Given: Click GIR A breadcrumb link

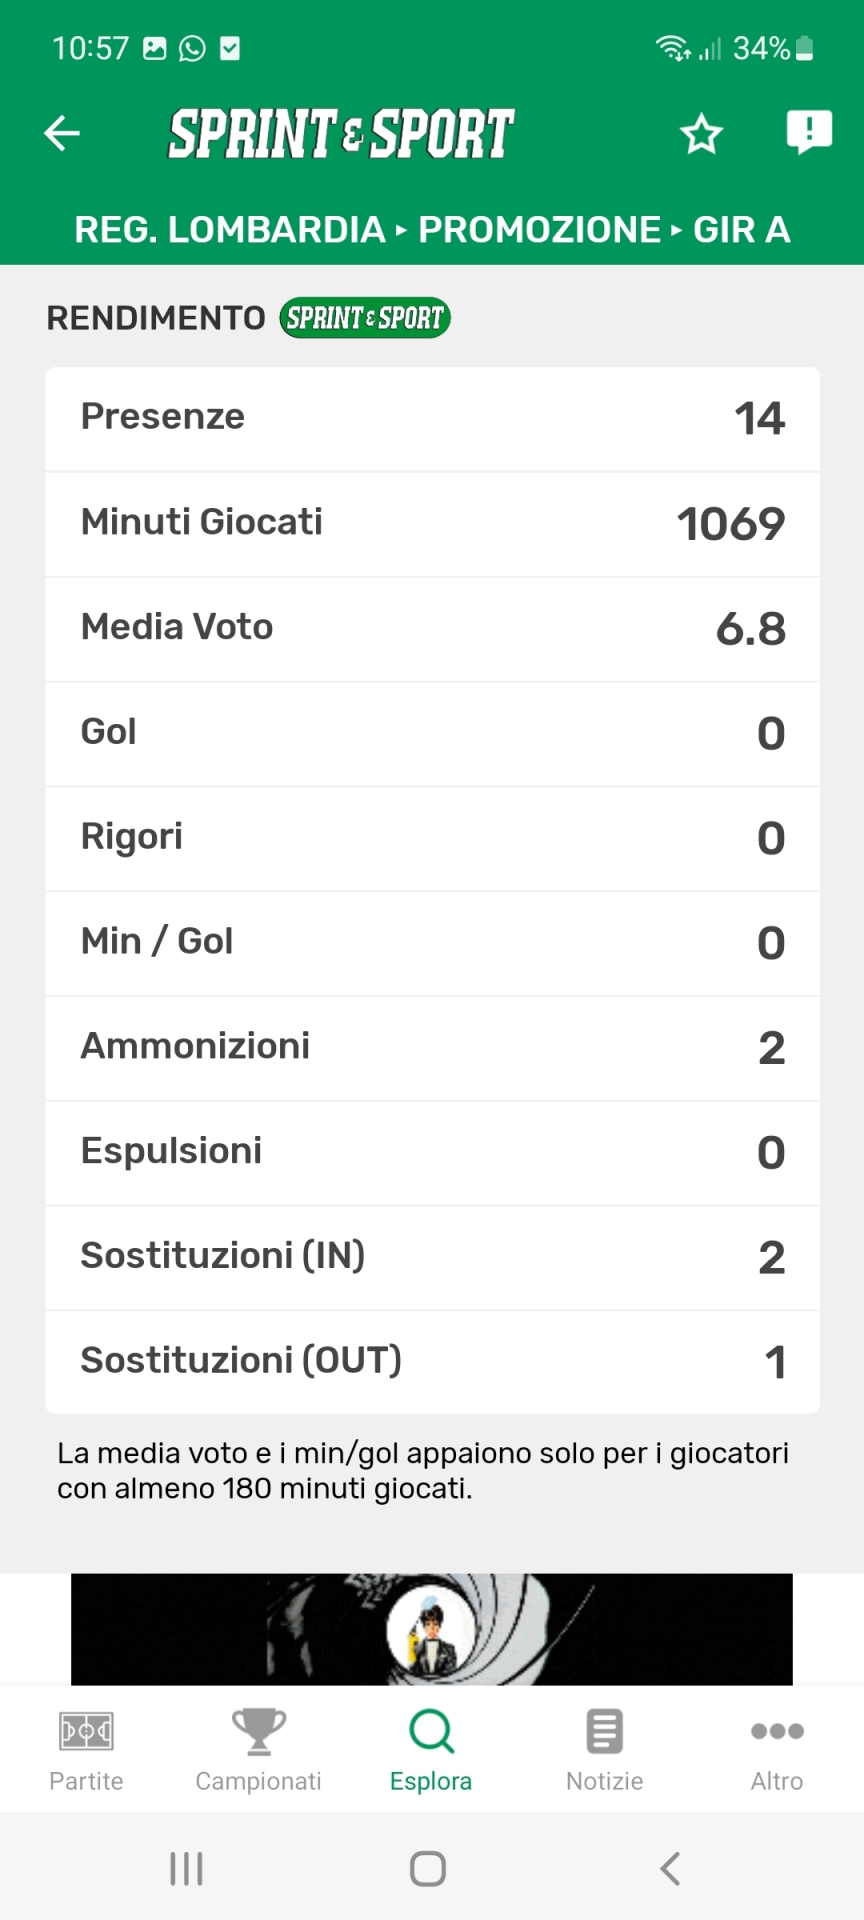Looking at the screenshot, I should coord(741,230).
